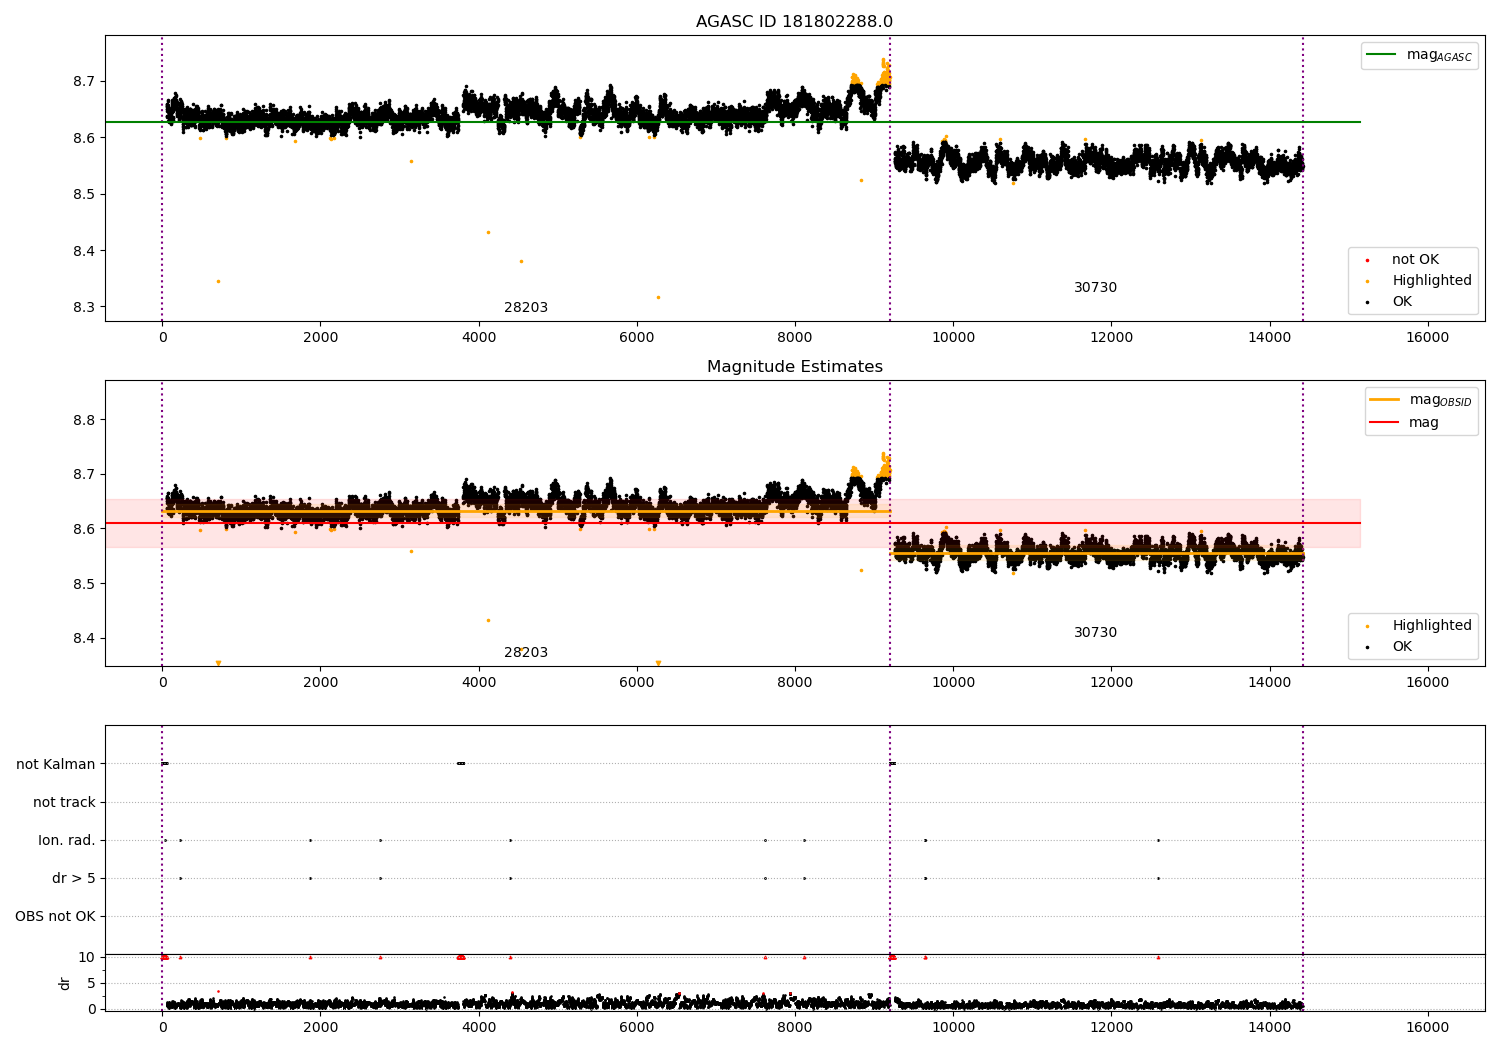Click y-tick 8.4 on Magnitude Estimates plot
Screen dimensions: 1500x1050
tap(83, 639)
